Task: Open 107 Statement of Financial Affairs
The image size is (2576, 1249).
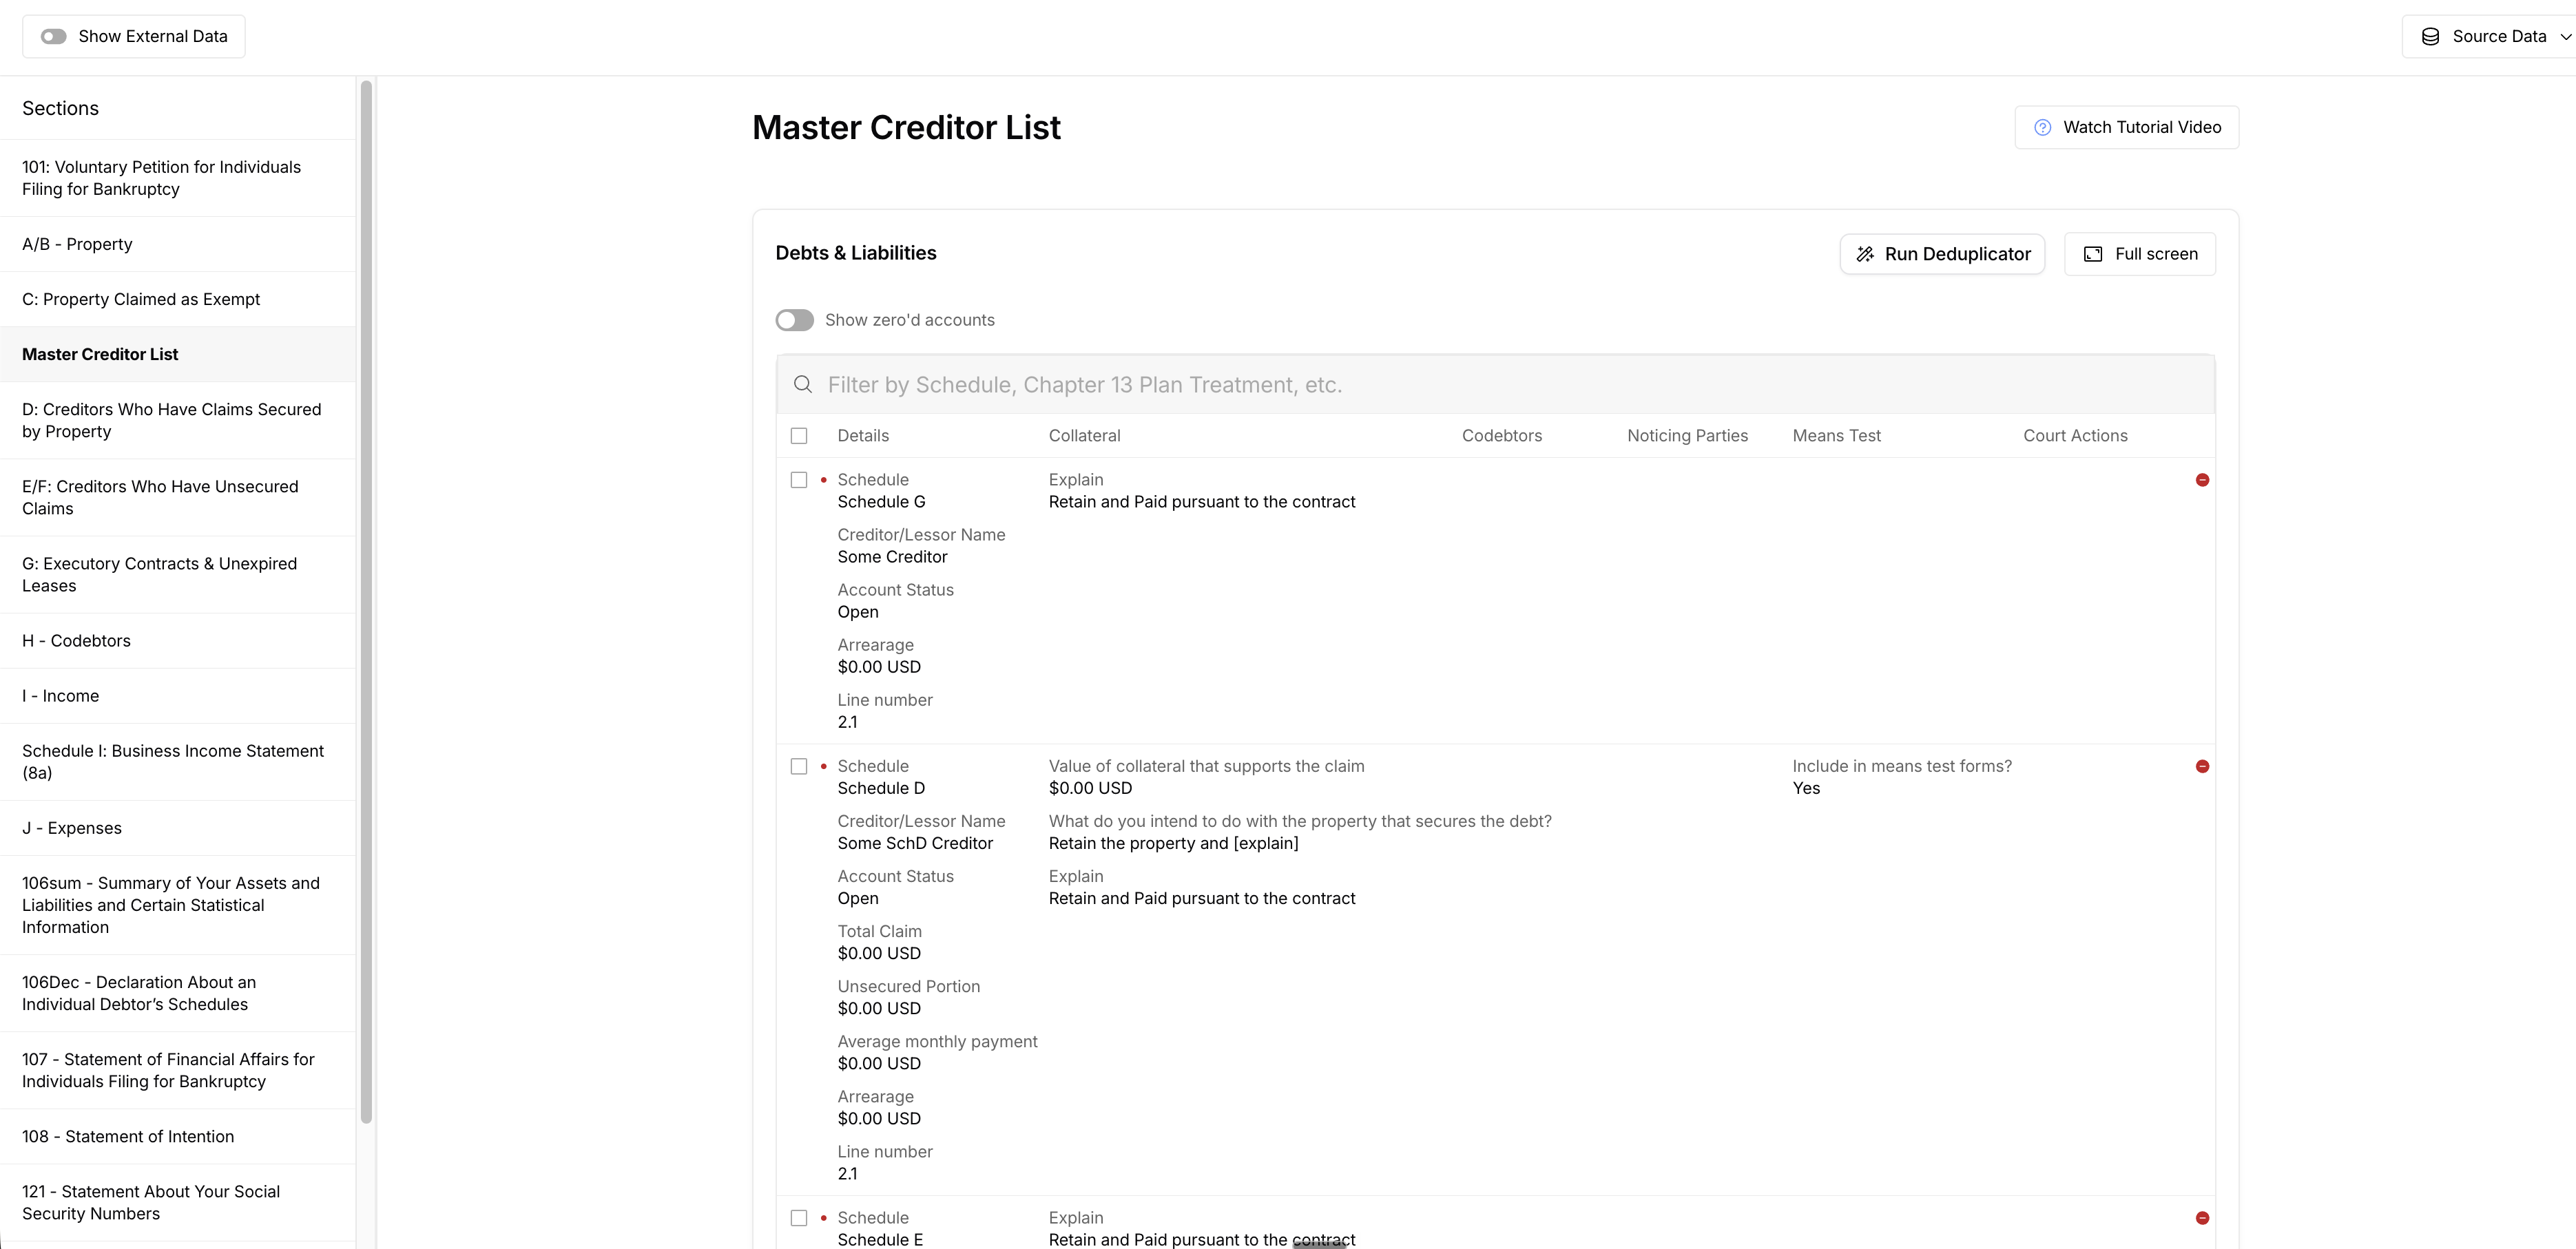Action: click(178, 1070)
